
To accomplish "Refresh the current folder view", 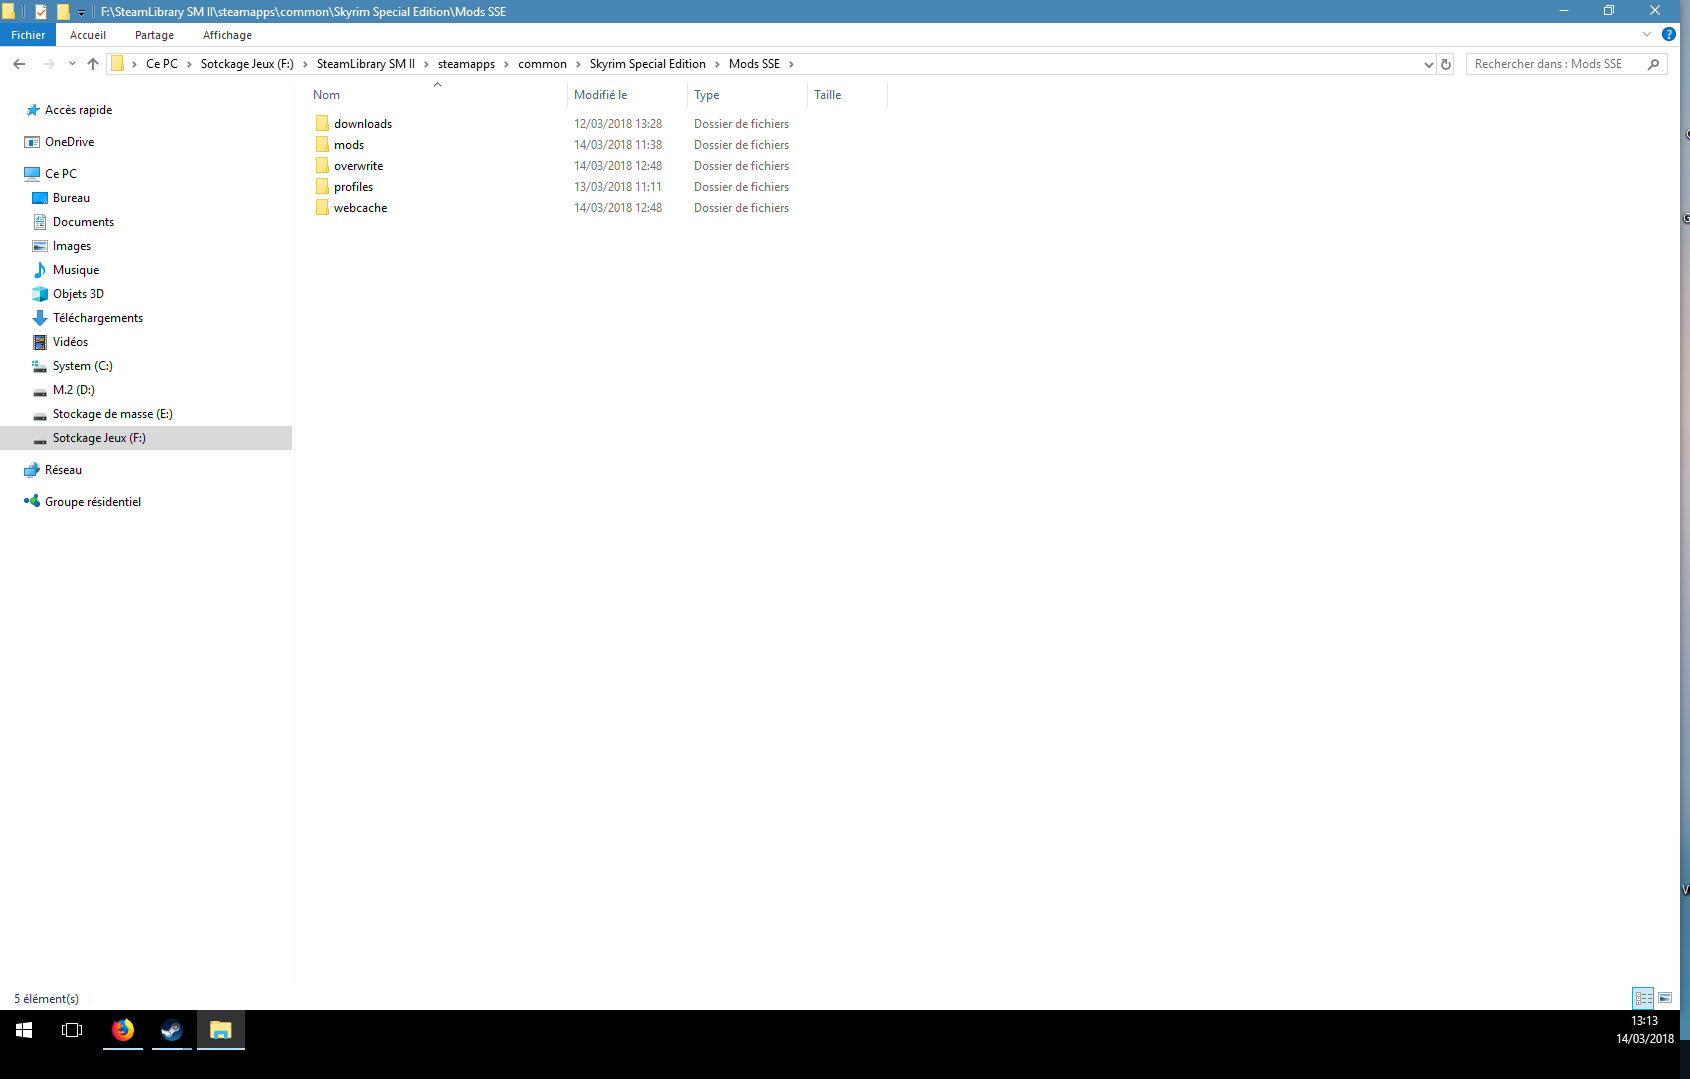I will (x=1445, y=64).
